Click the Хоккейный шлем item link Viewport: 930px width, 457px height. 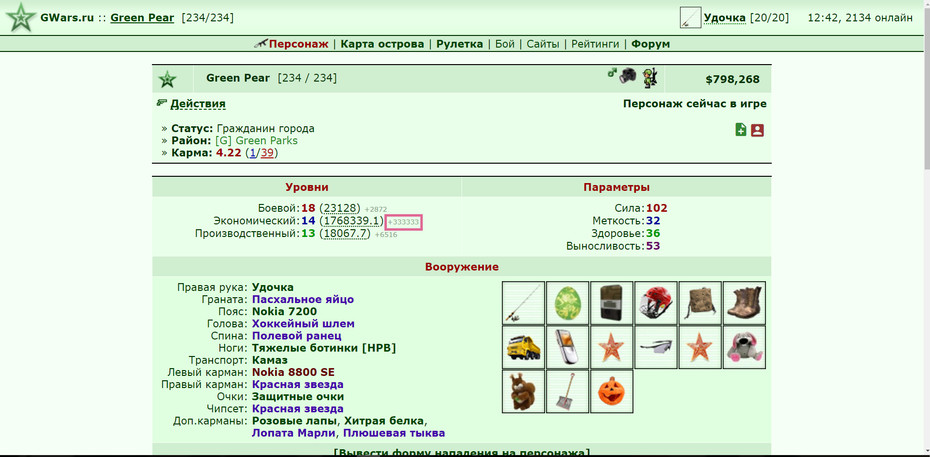pos(303,324)
